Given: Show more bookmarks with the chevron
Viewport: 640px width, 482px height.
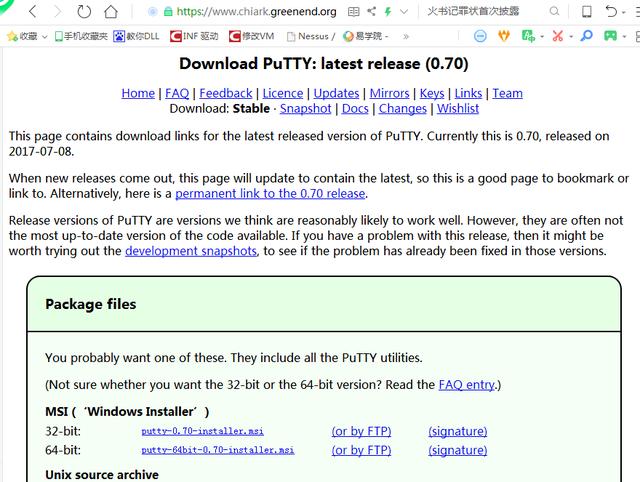Looking at the screenshot, I should [406, 37].
